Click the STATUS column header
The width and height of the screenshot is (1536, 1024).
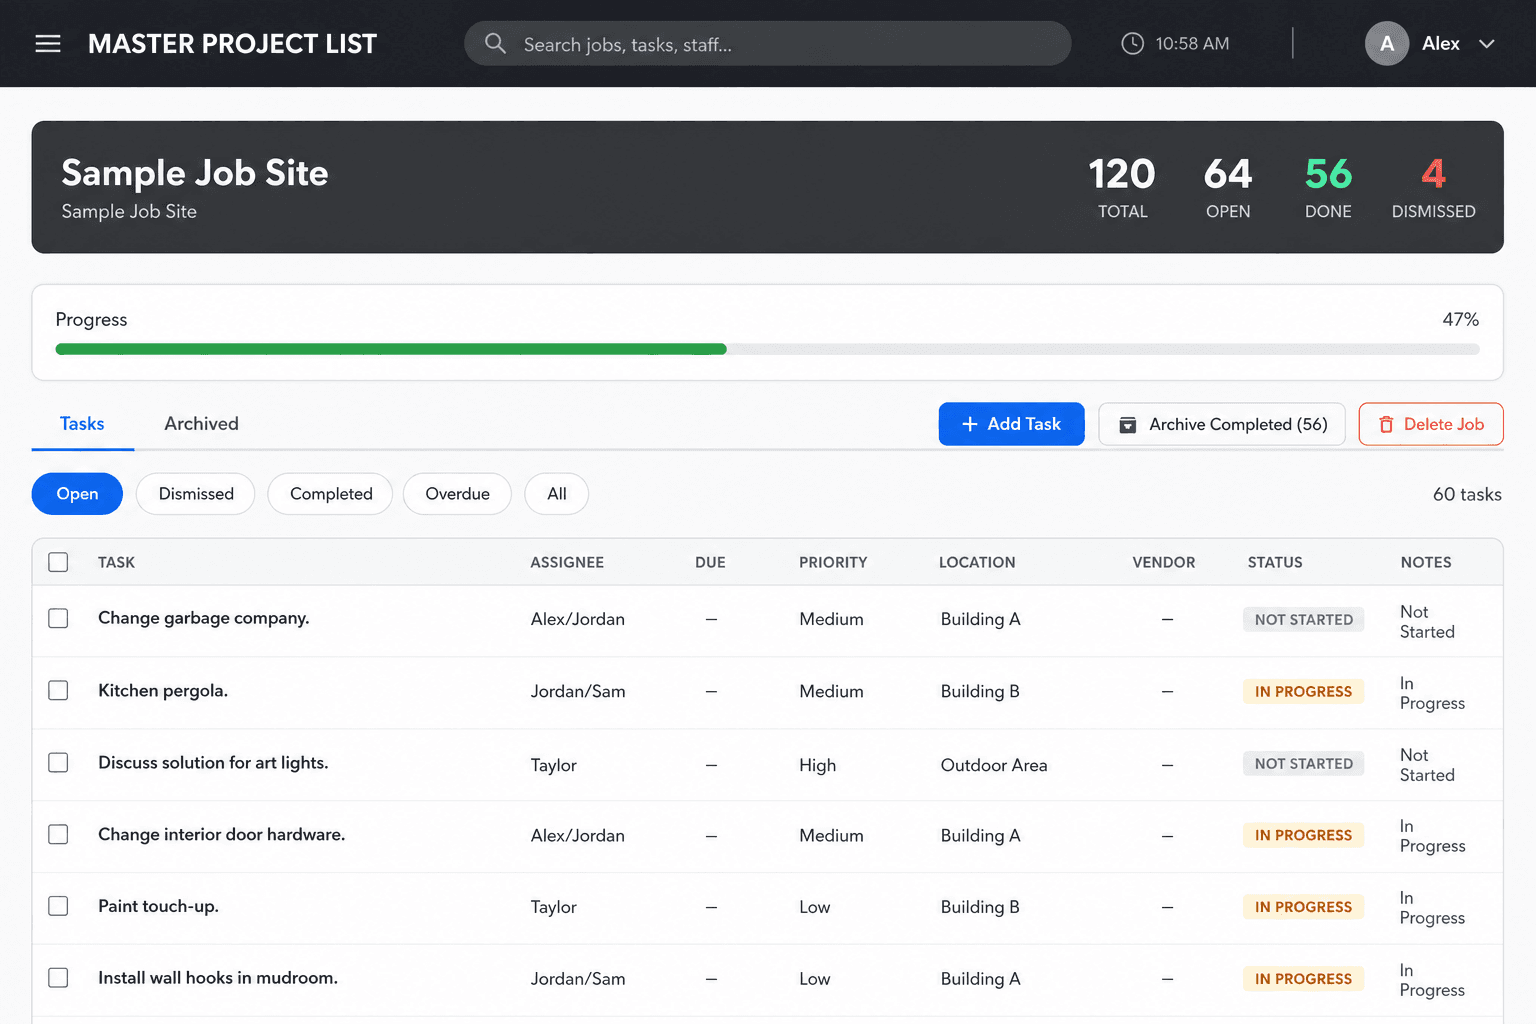(1275, 562)
